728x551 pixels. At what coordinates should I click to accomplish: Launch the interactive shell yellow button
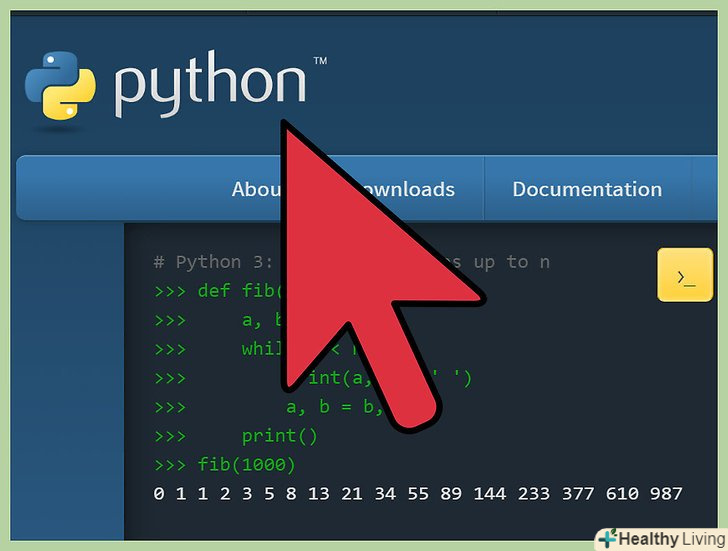point(685,274)
